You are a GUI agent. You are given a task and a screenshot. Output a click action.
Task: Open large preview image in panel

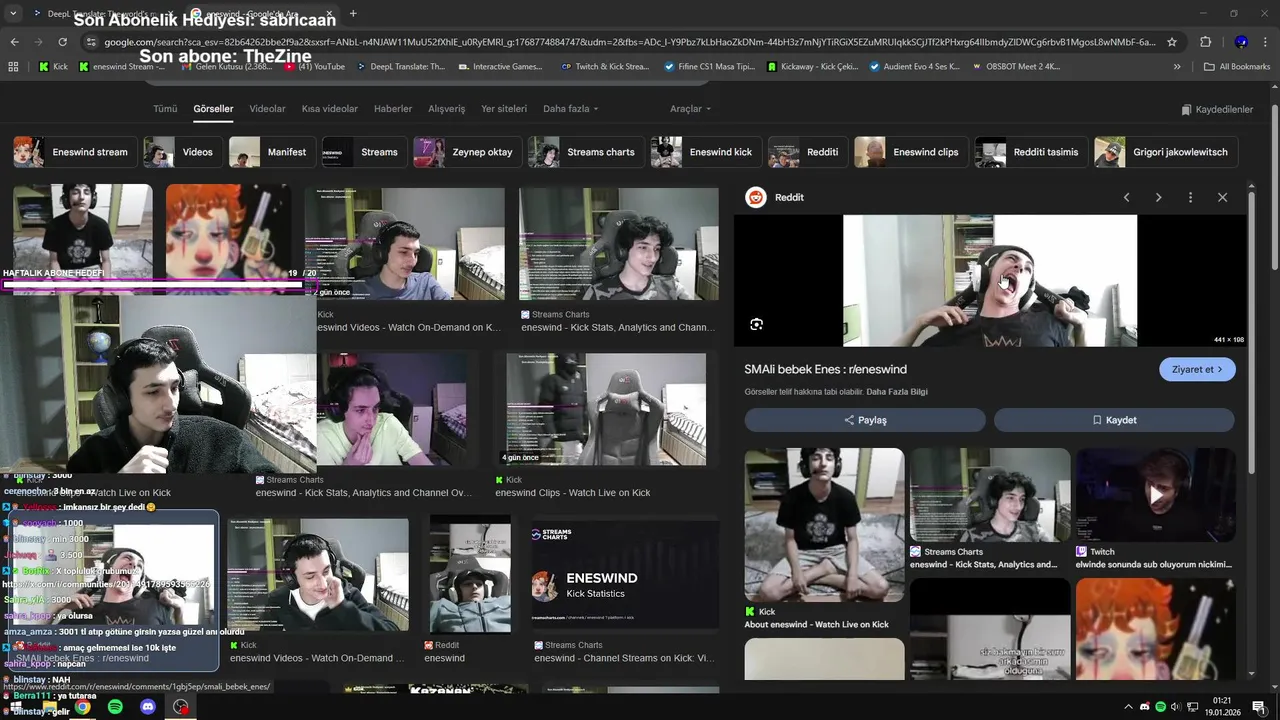point(990,281)
